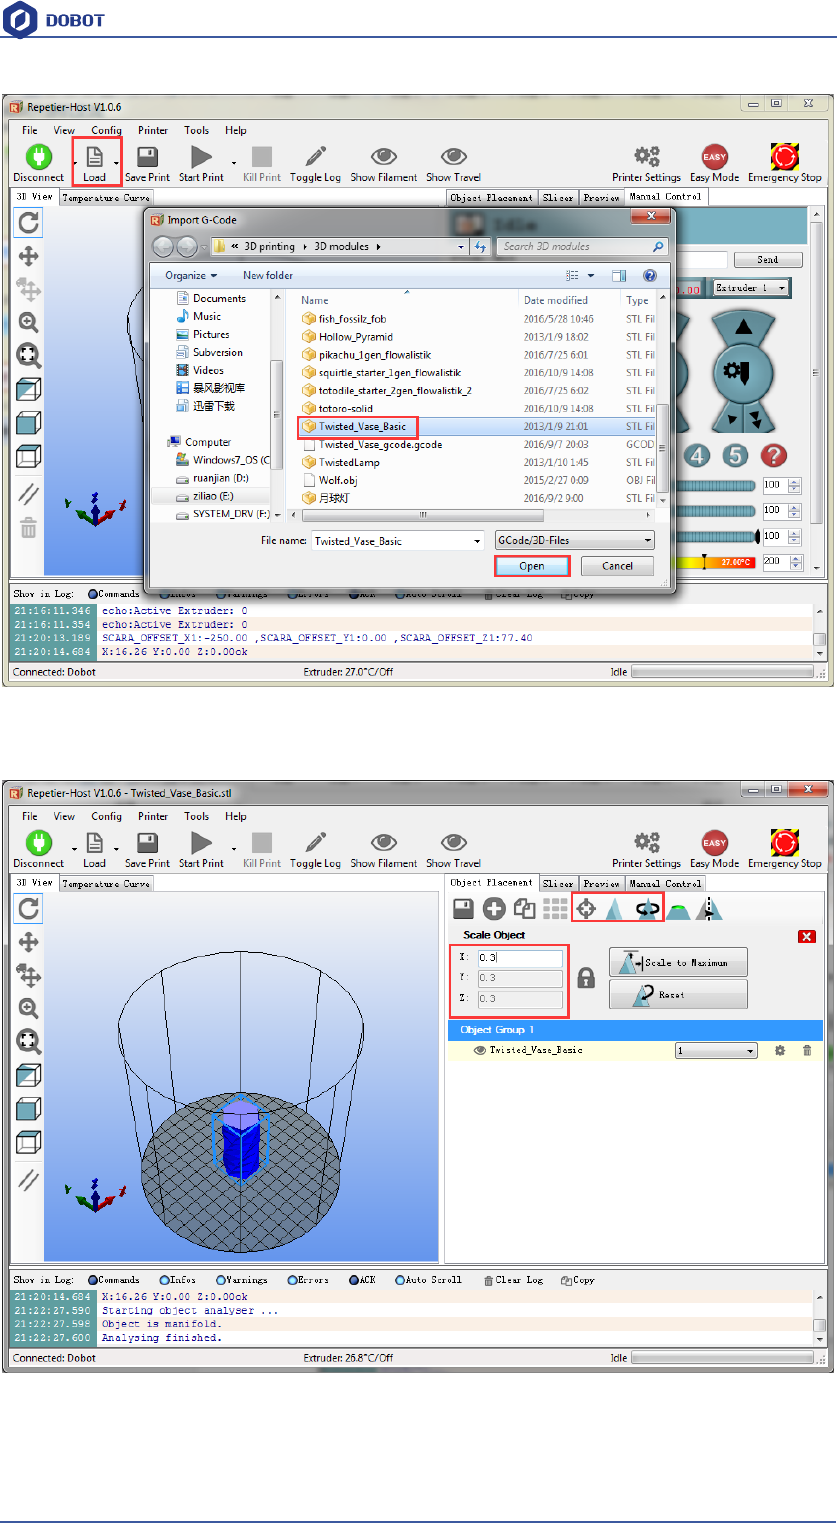This screenshot has height=1523, width=837.
Task: Click the Open button in Import G-Code
Action: (532, 566)
